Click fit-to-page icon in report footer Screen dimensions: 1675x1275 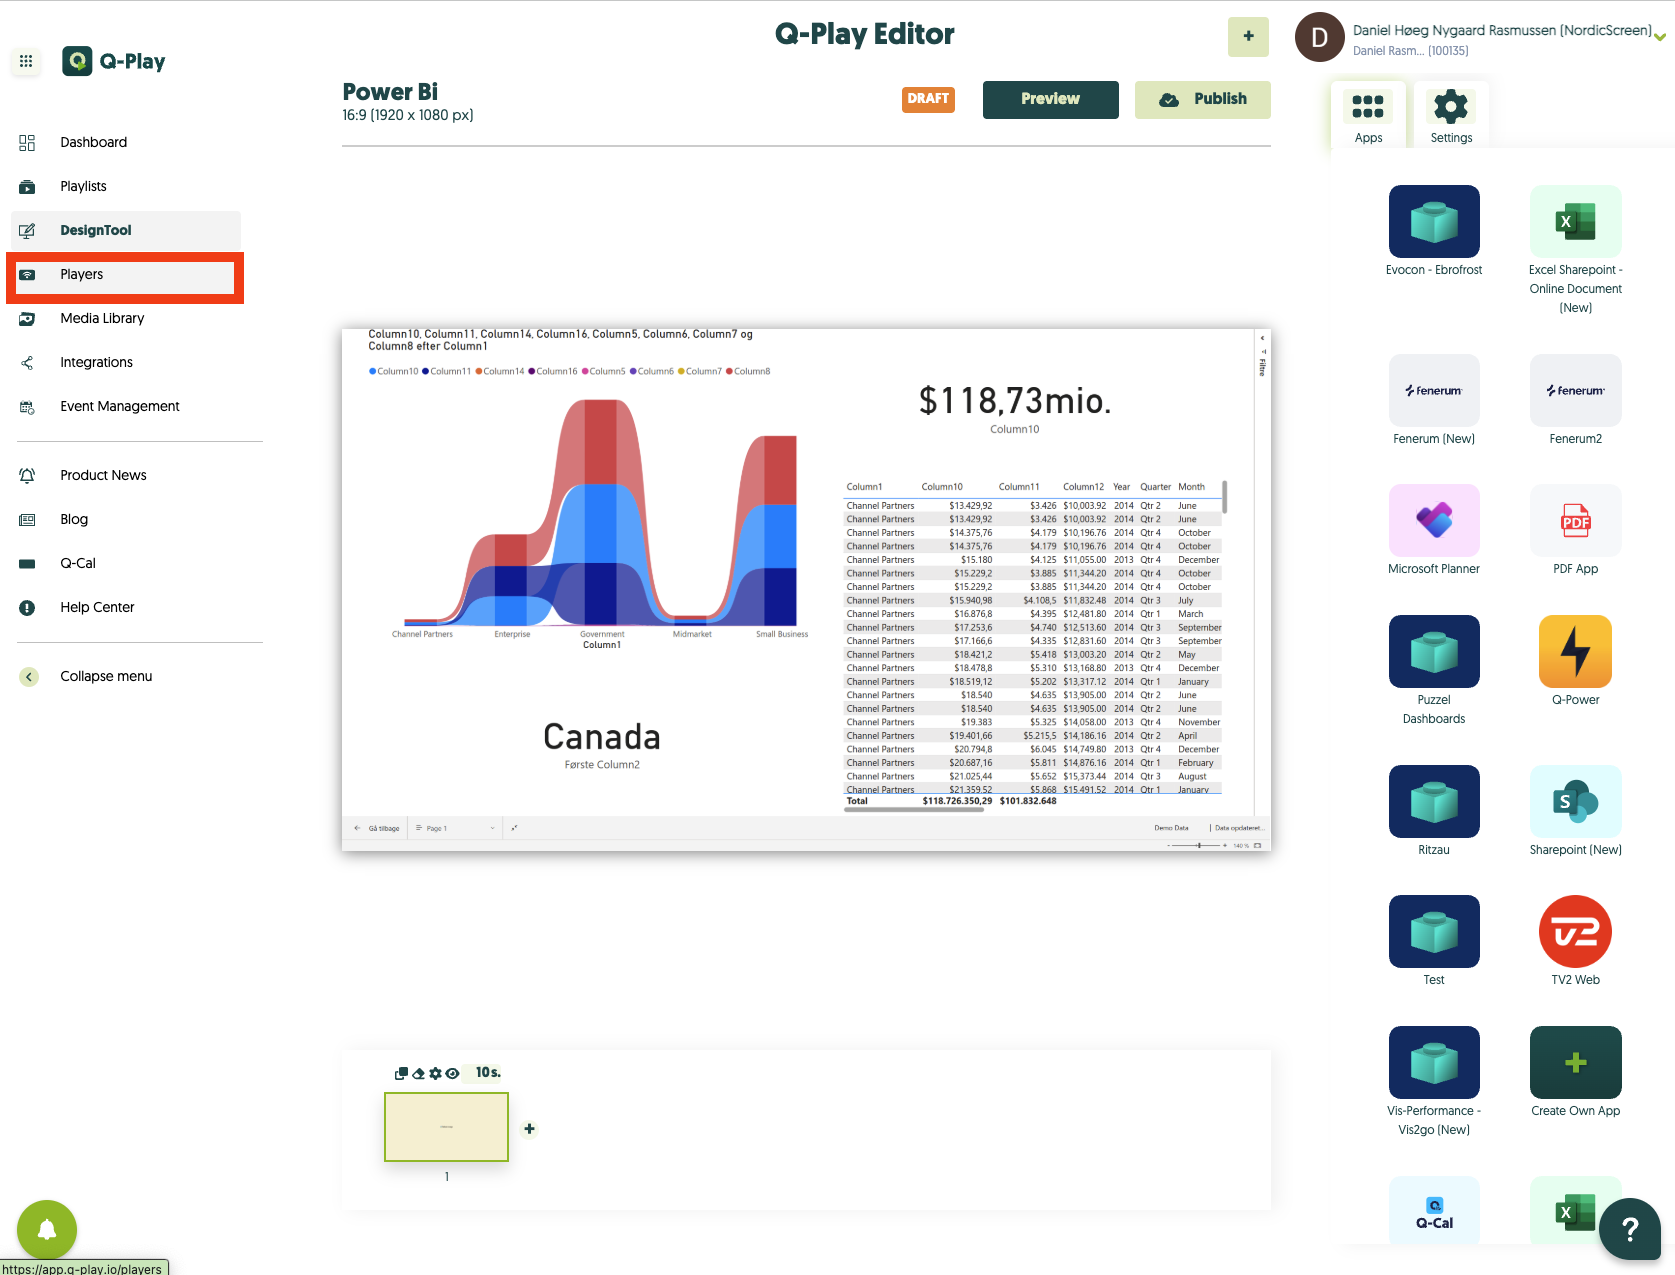1258,846
